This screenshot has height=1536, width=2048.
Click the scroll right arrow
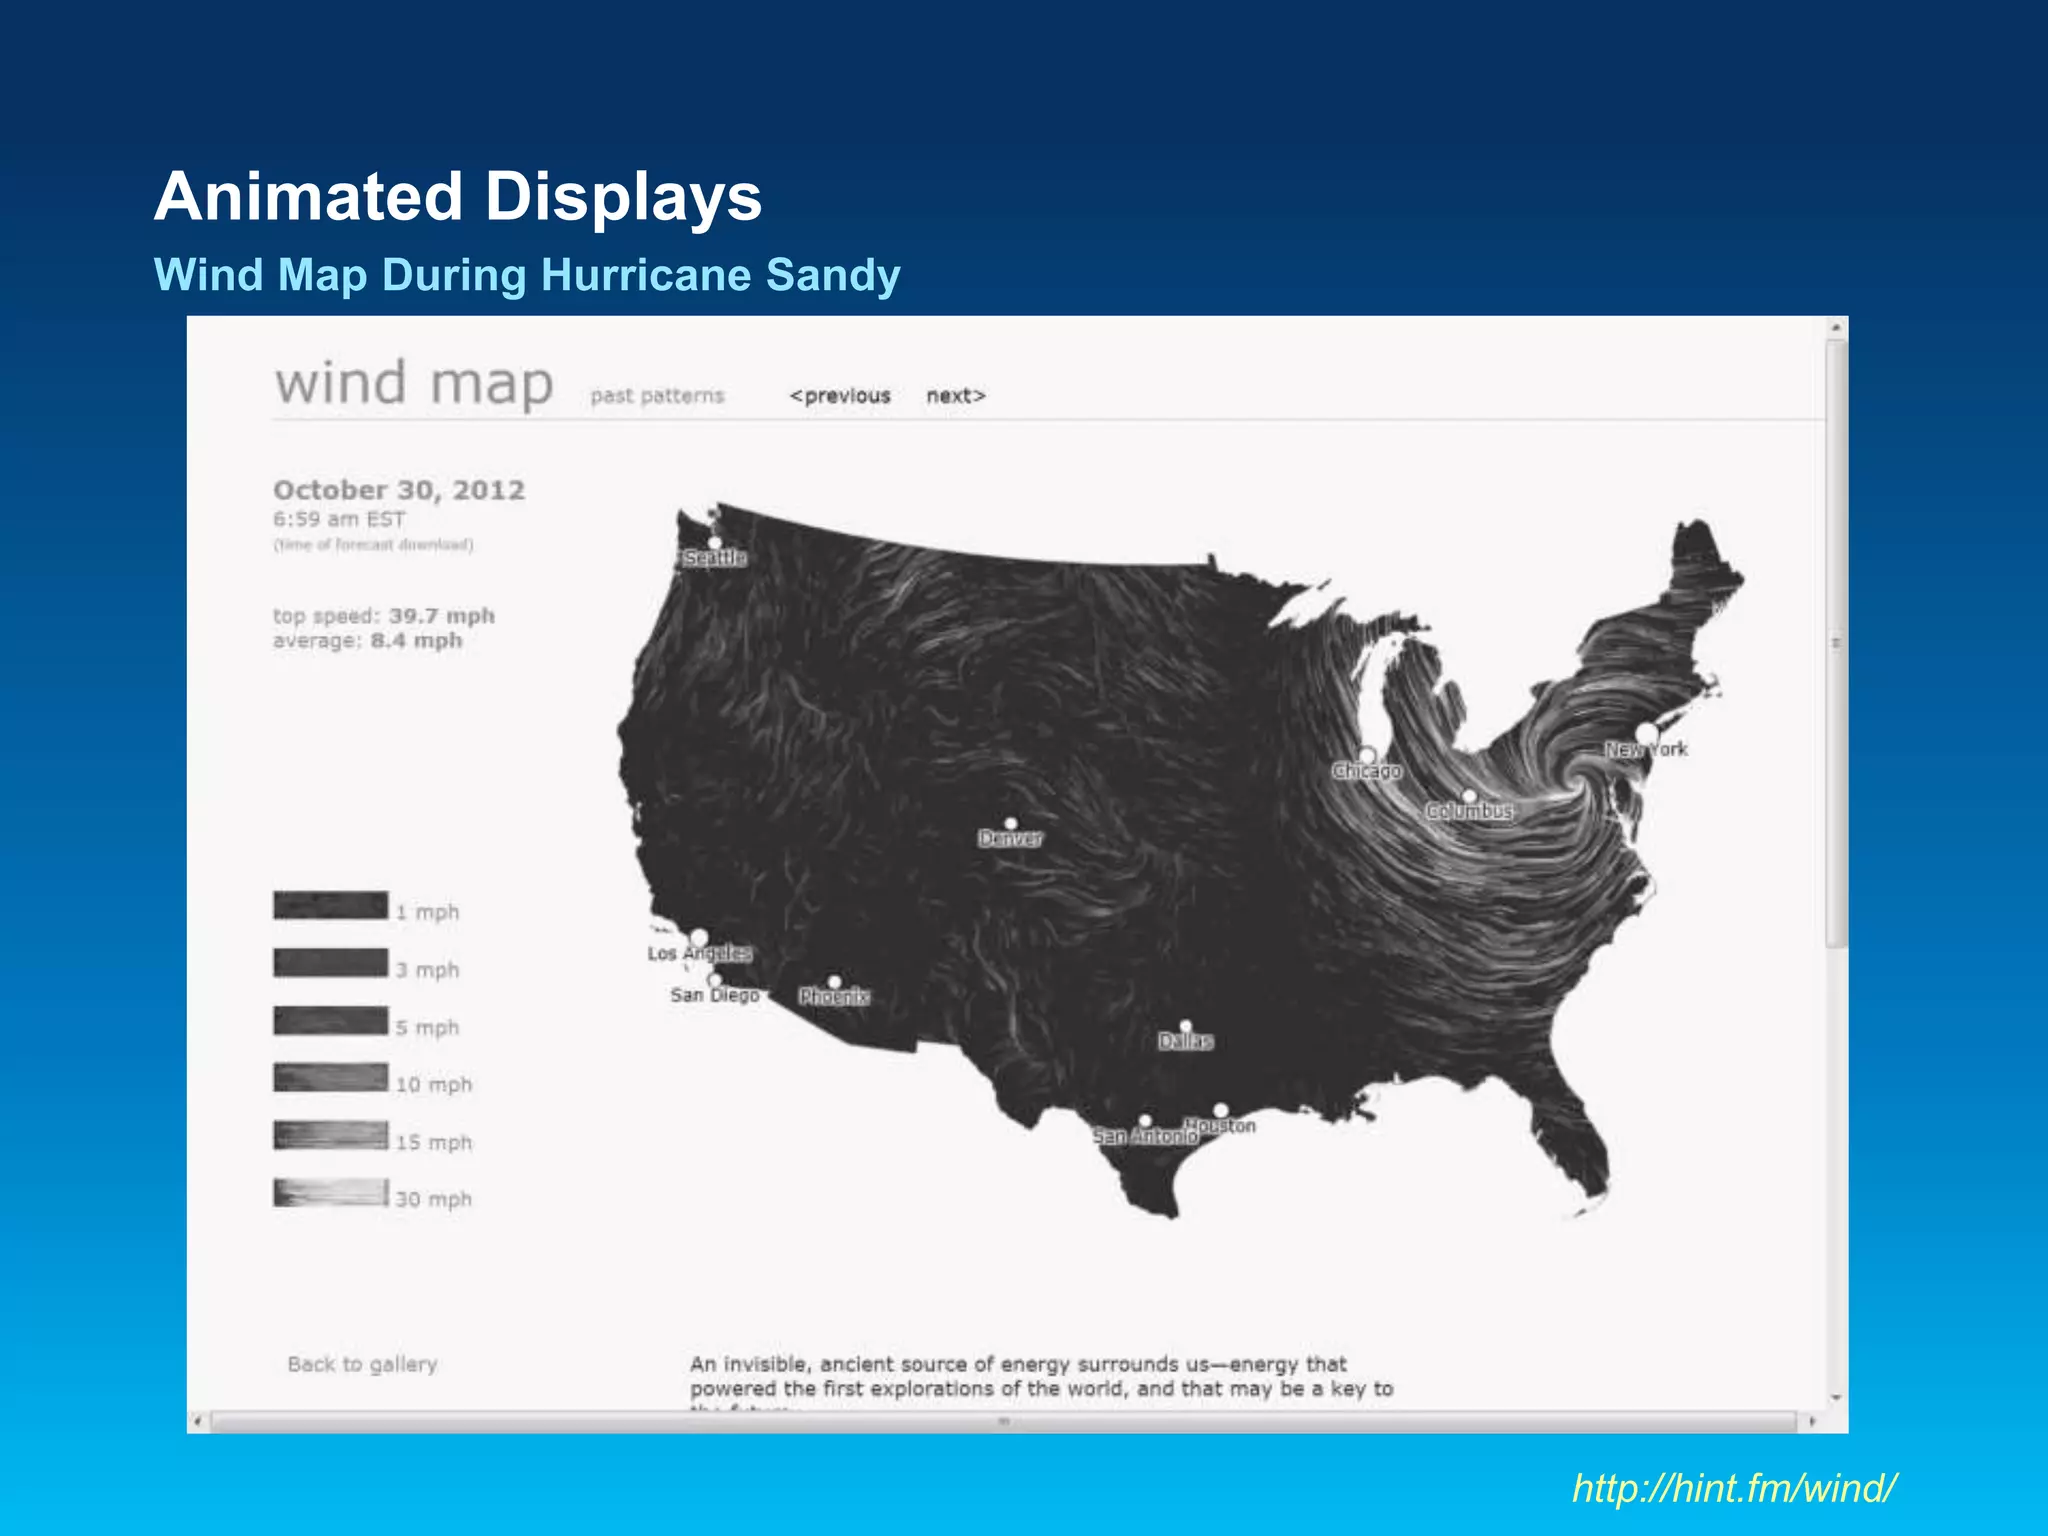tap(1812, 1421)
